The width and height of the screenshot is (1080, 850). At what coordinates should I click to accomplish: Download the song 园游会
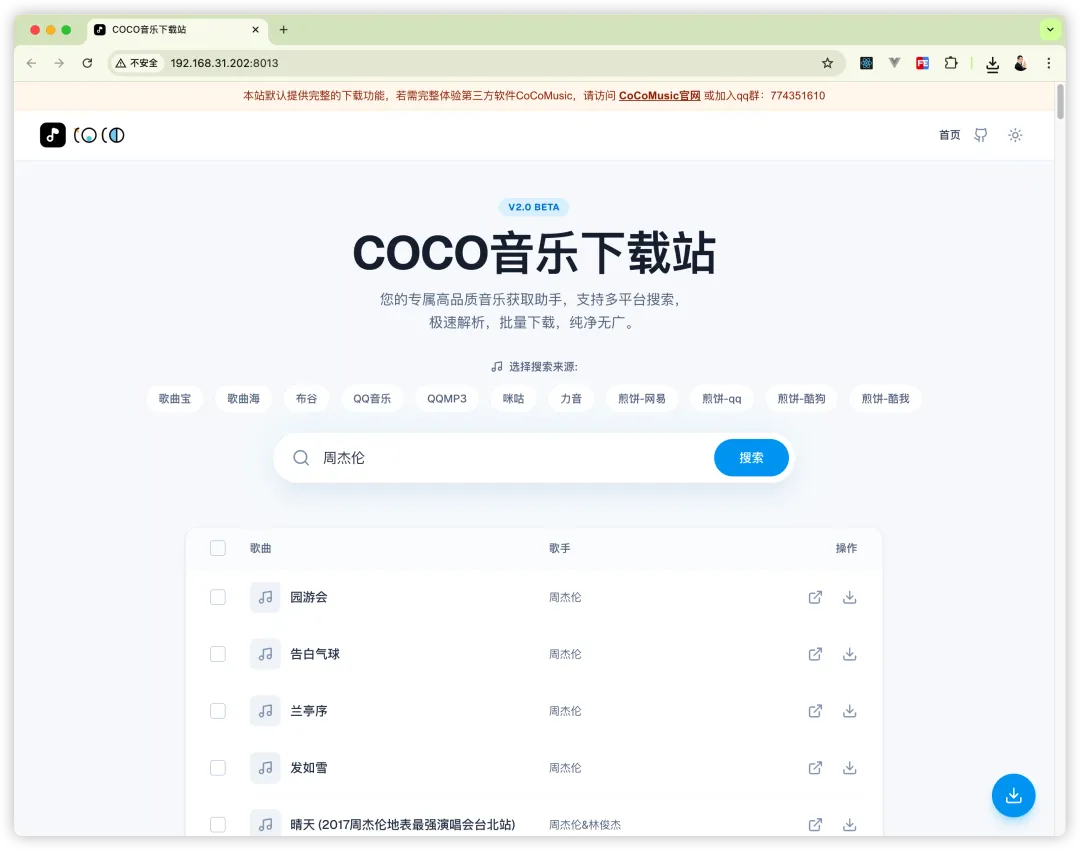click(849, 597)
